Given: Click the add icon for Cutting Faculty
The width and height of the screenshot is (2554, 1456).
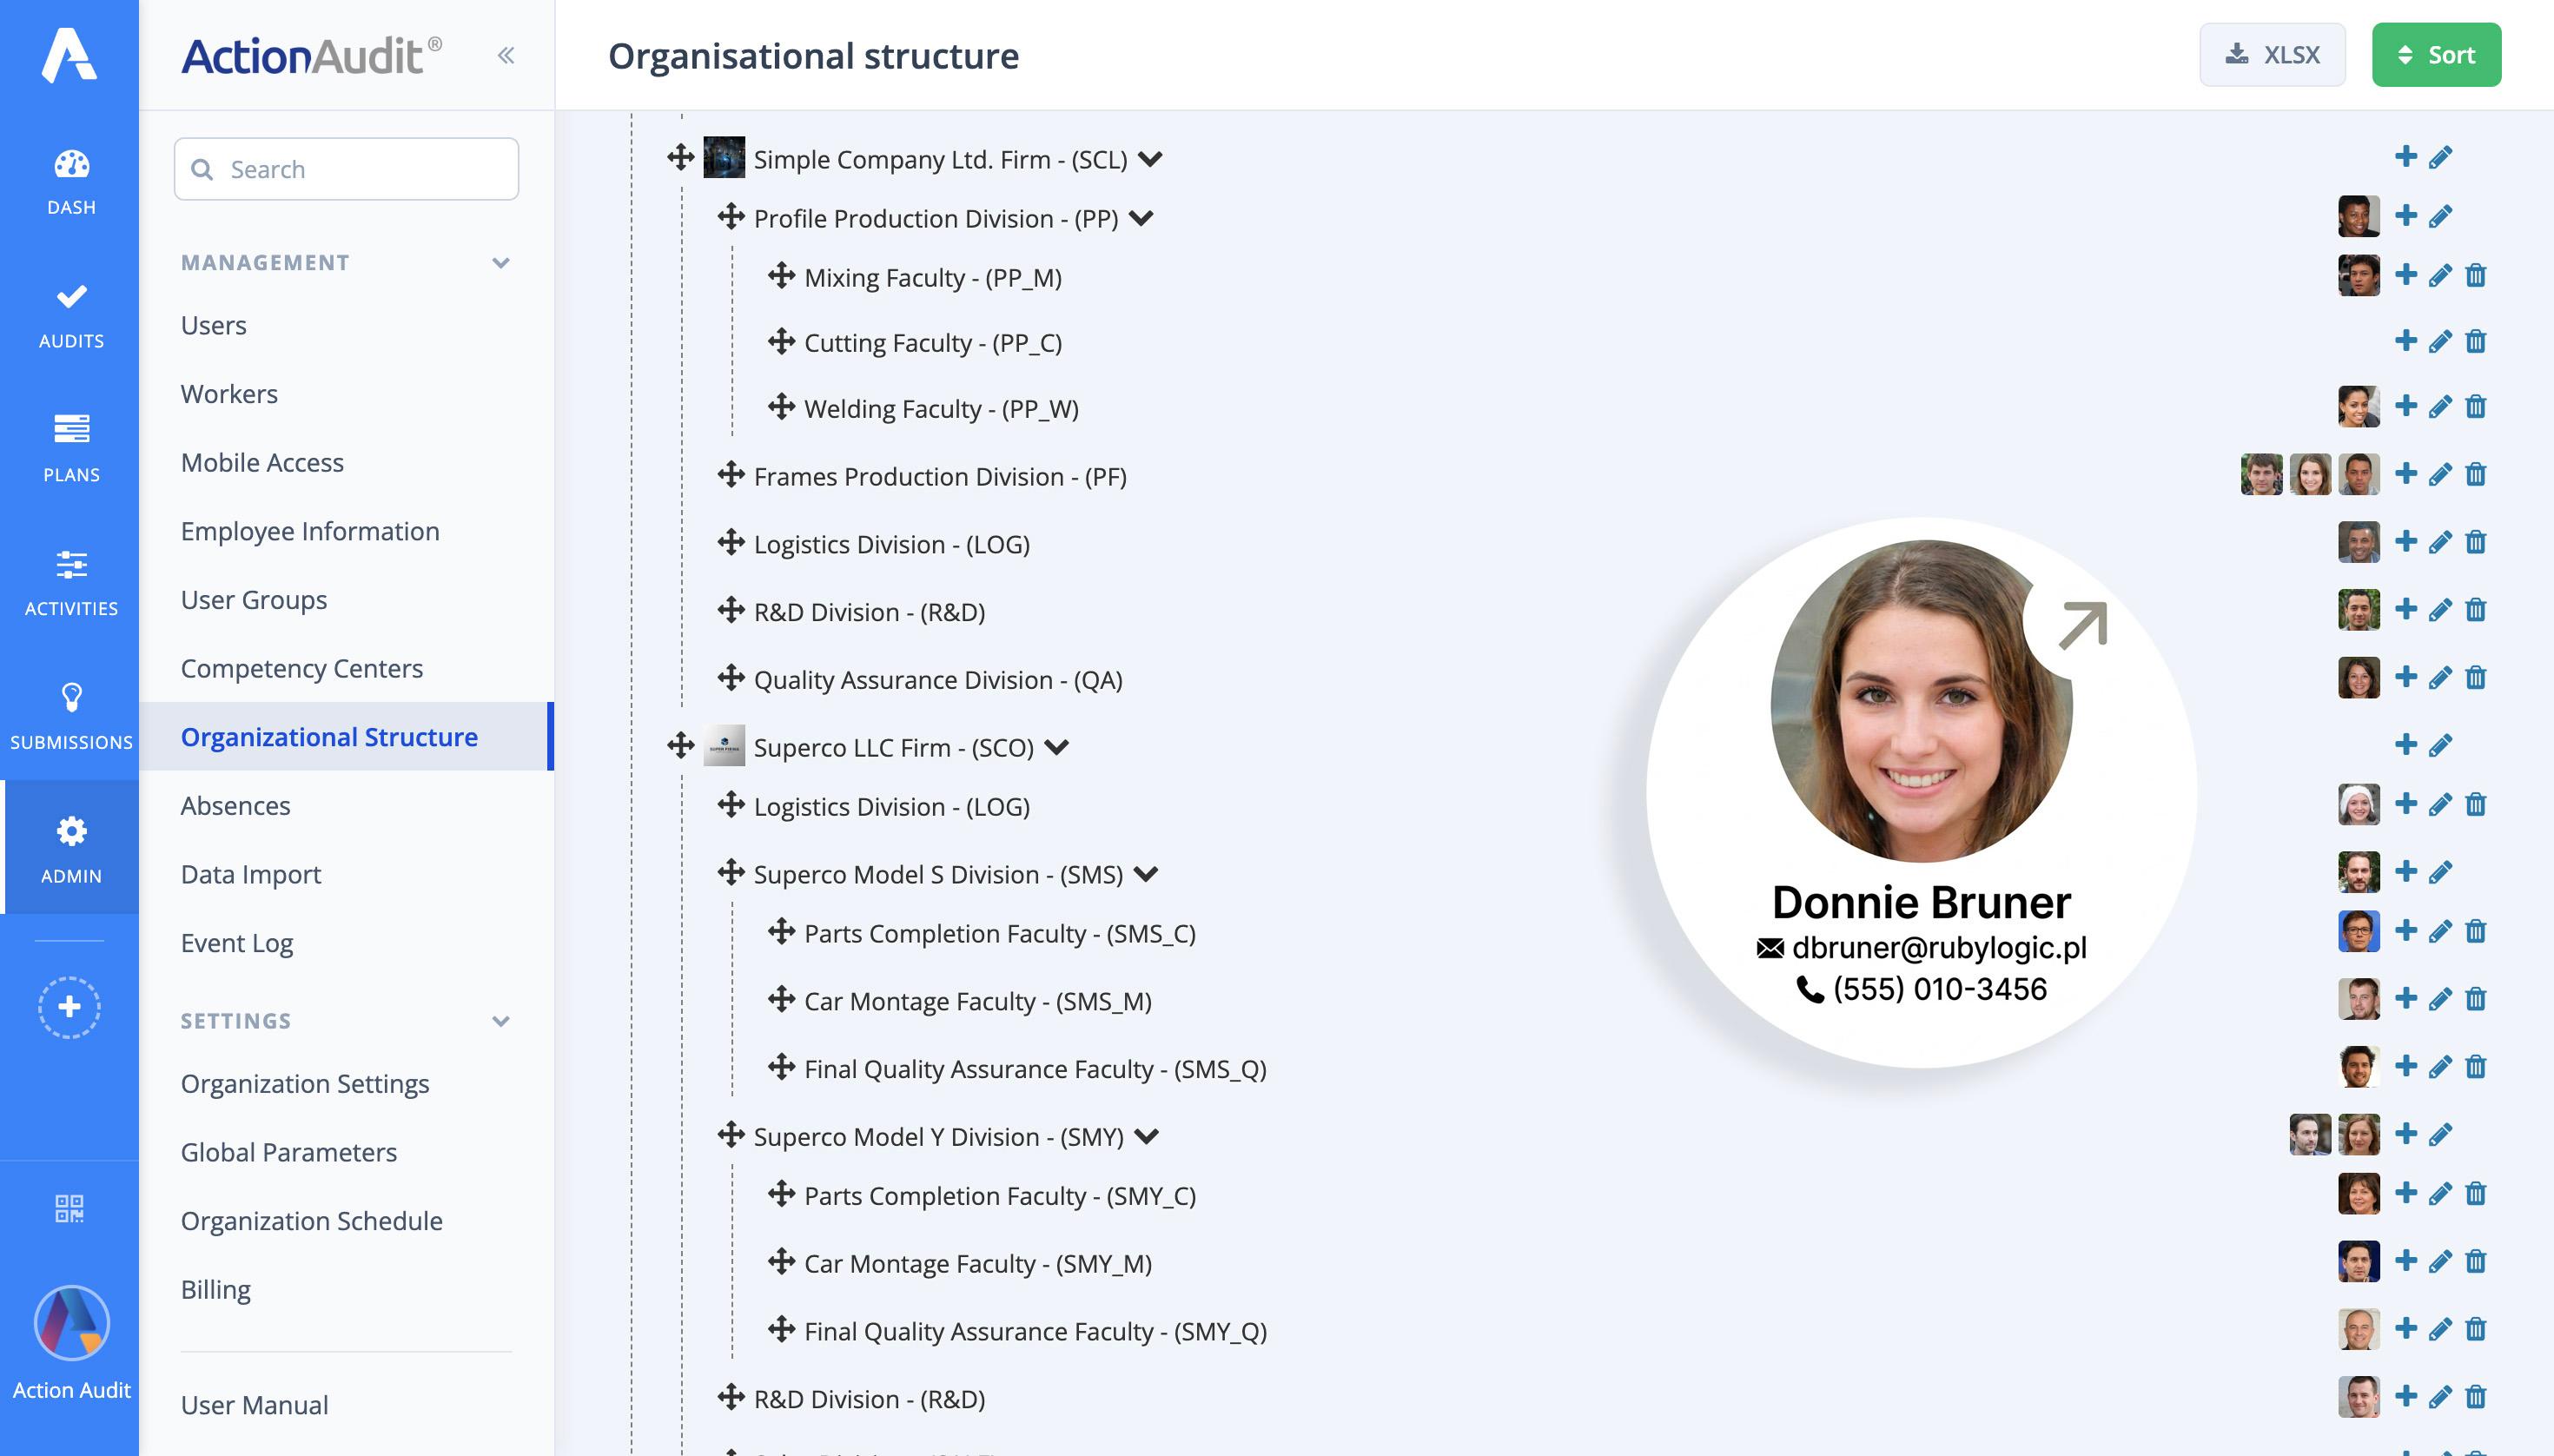Looking at the screenshot, I should [2406, 341].
